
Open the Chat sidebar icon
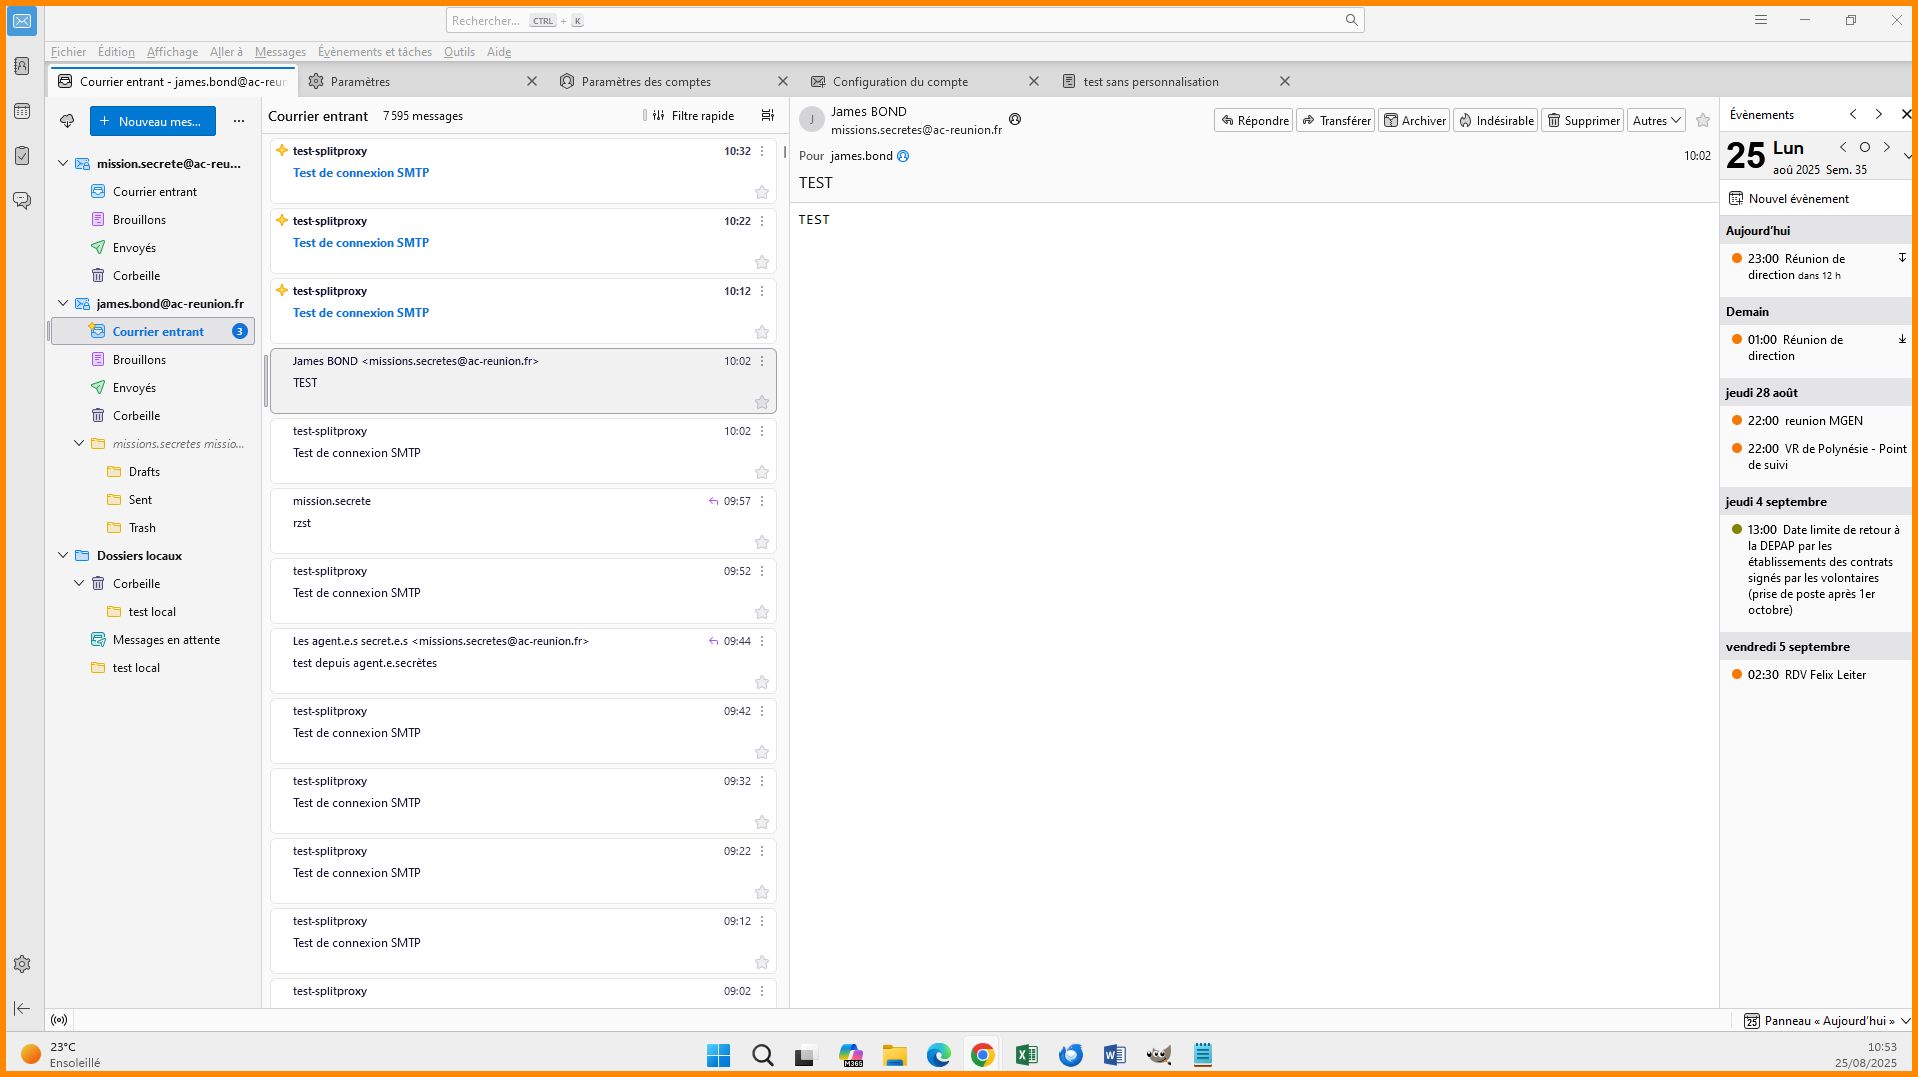pyautogui.click(x=22, y=201)
